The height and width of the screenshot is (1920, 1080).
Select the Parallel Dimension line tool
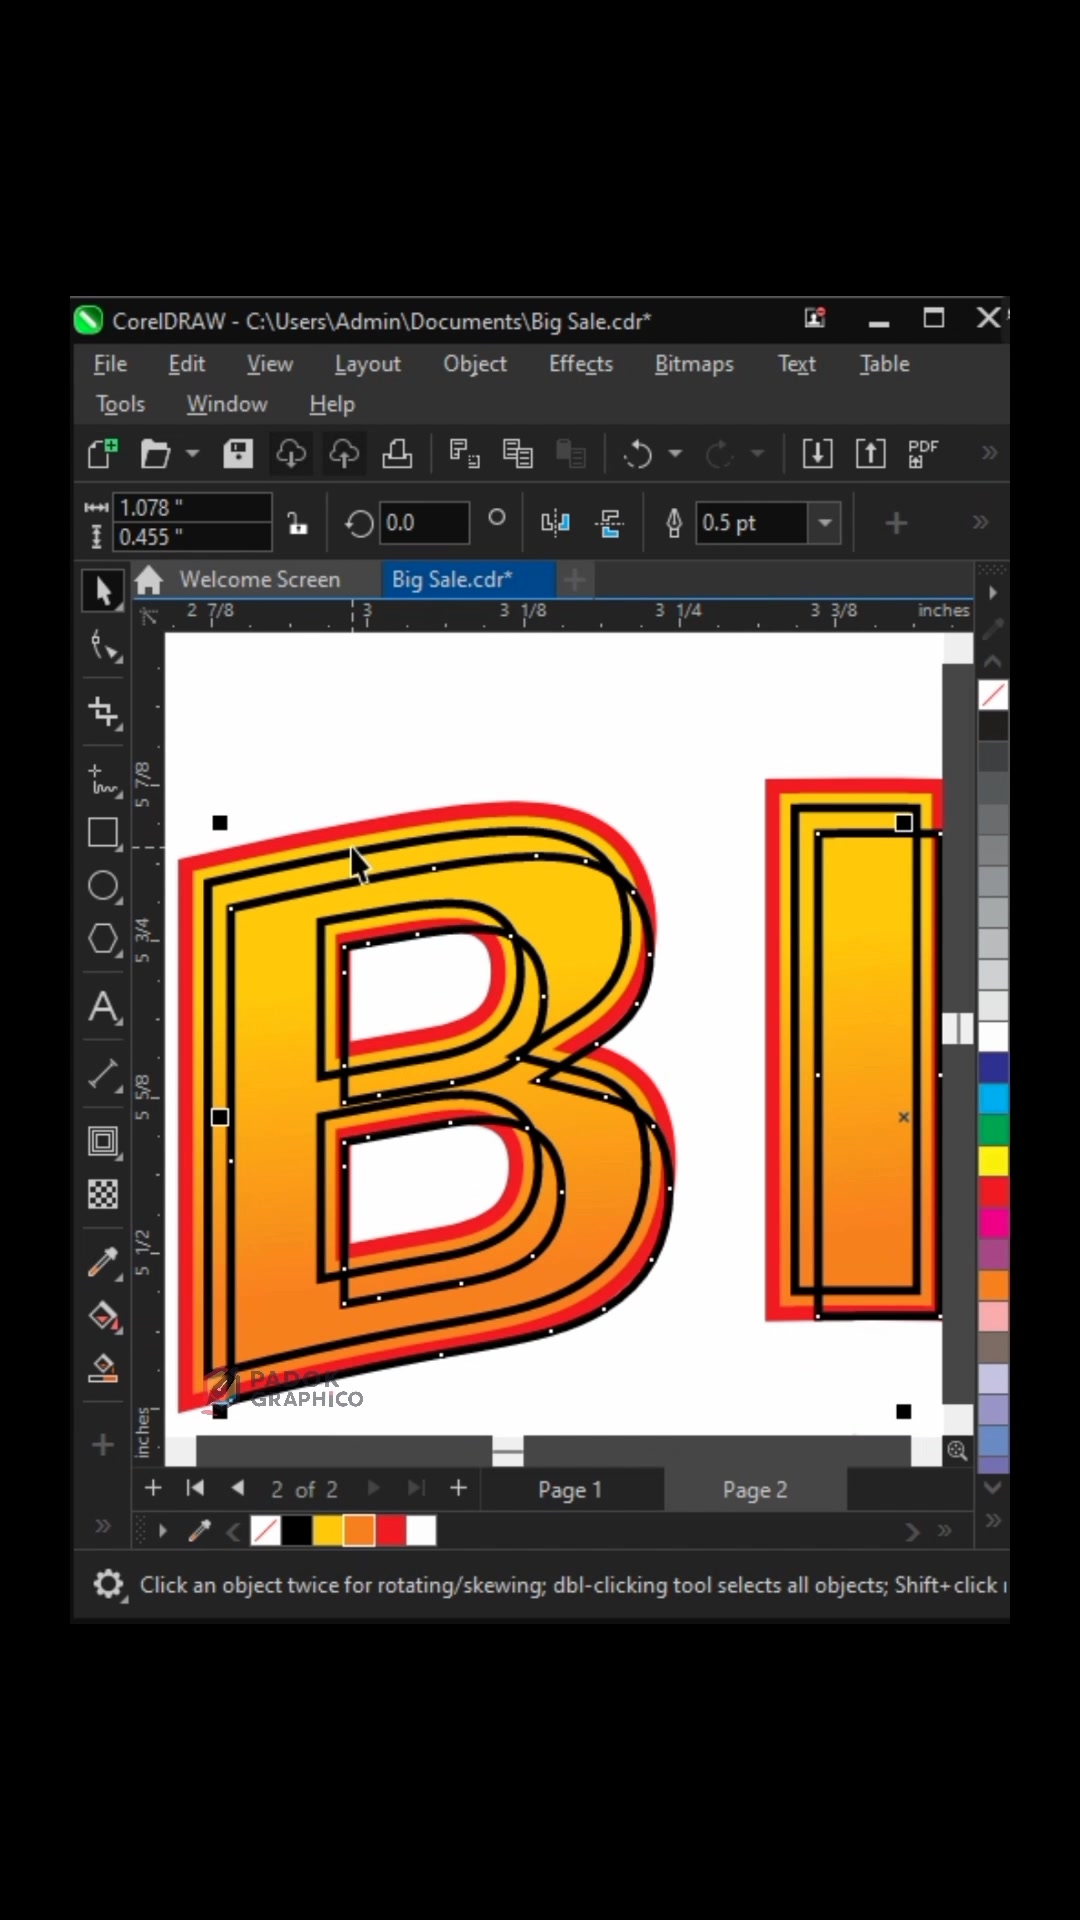(104, 1075)
